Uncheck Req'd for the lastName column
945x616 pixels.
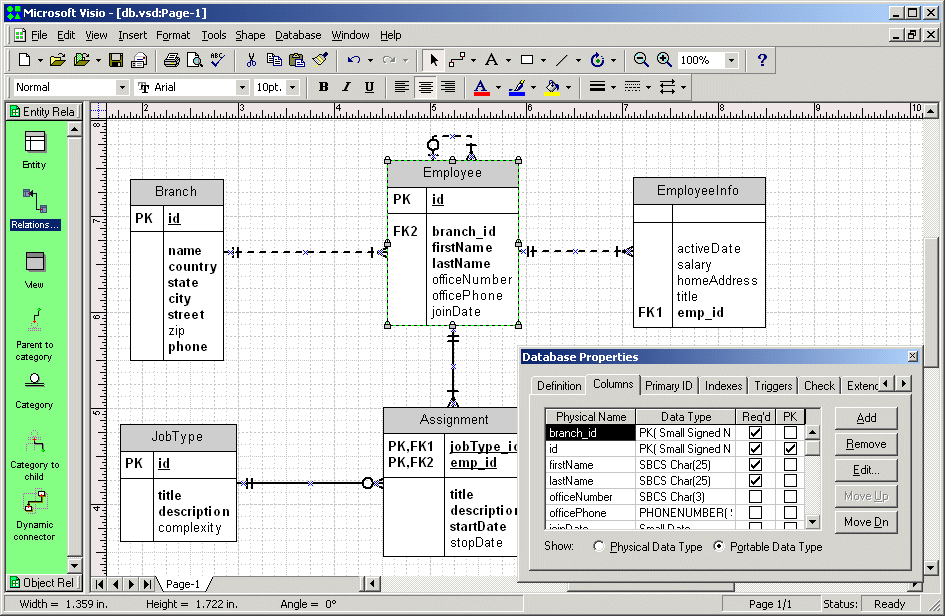point(755,481)
